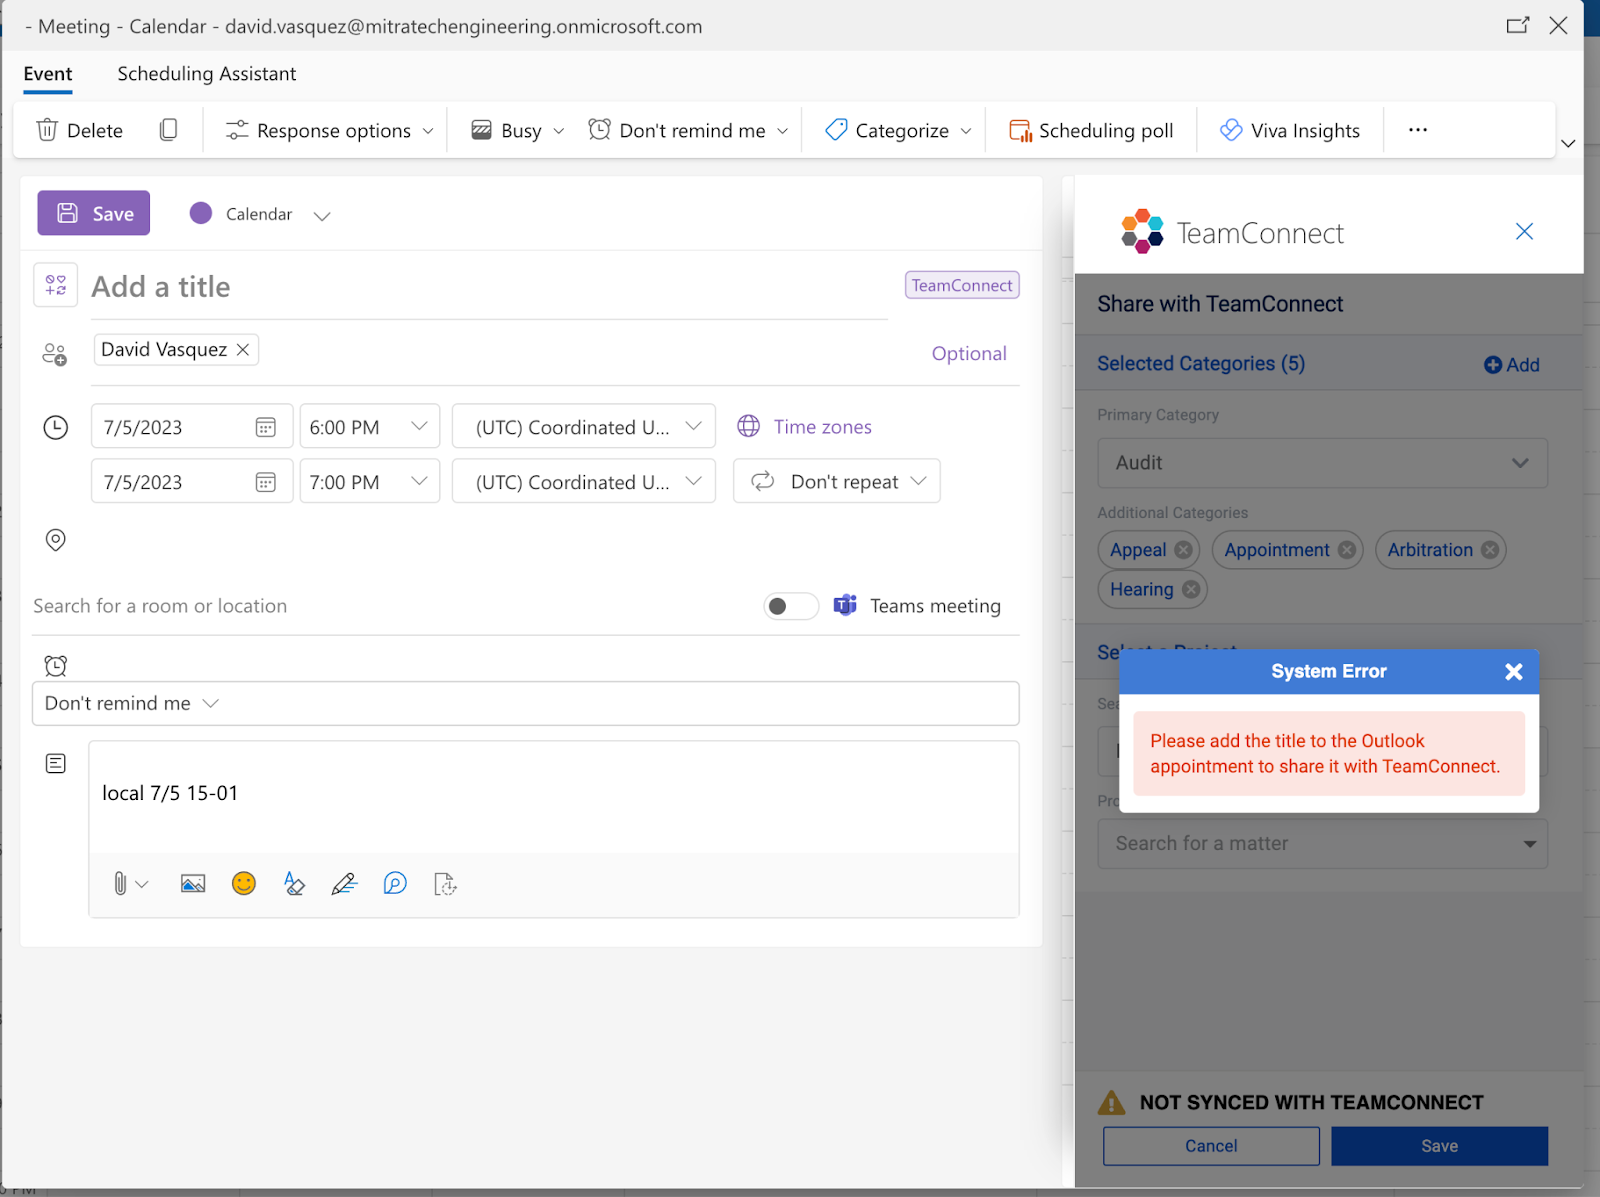Remove the Arbitration category chip

click(1490, 550)
